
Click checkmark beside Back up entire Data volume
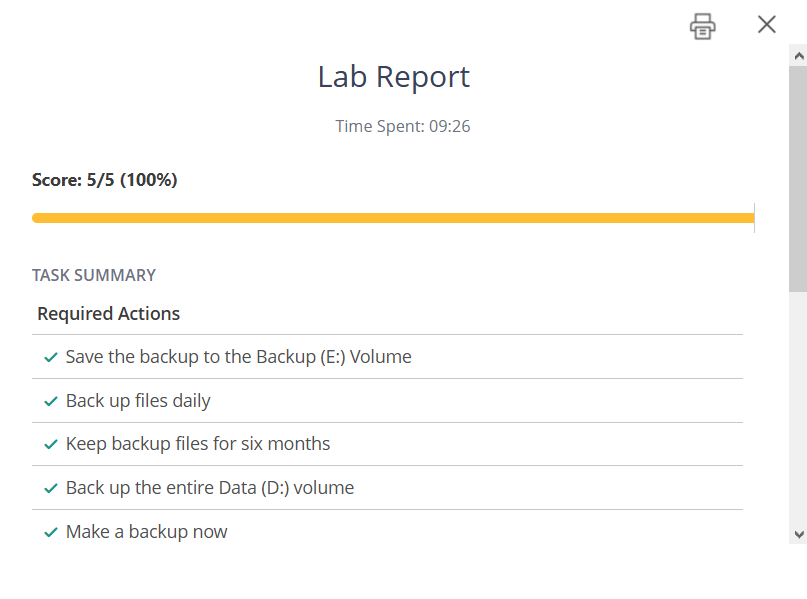(50, 488)
